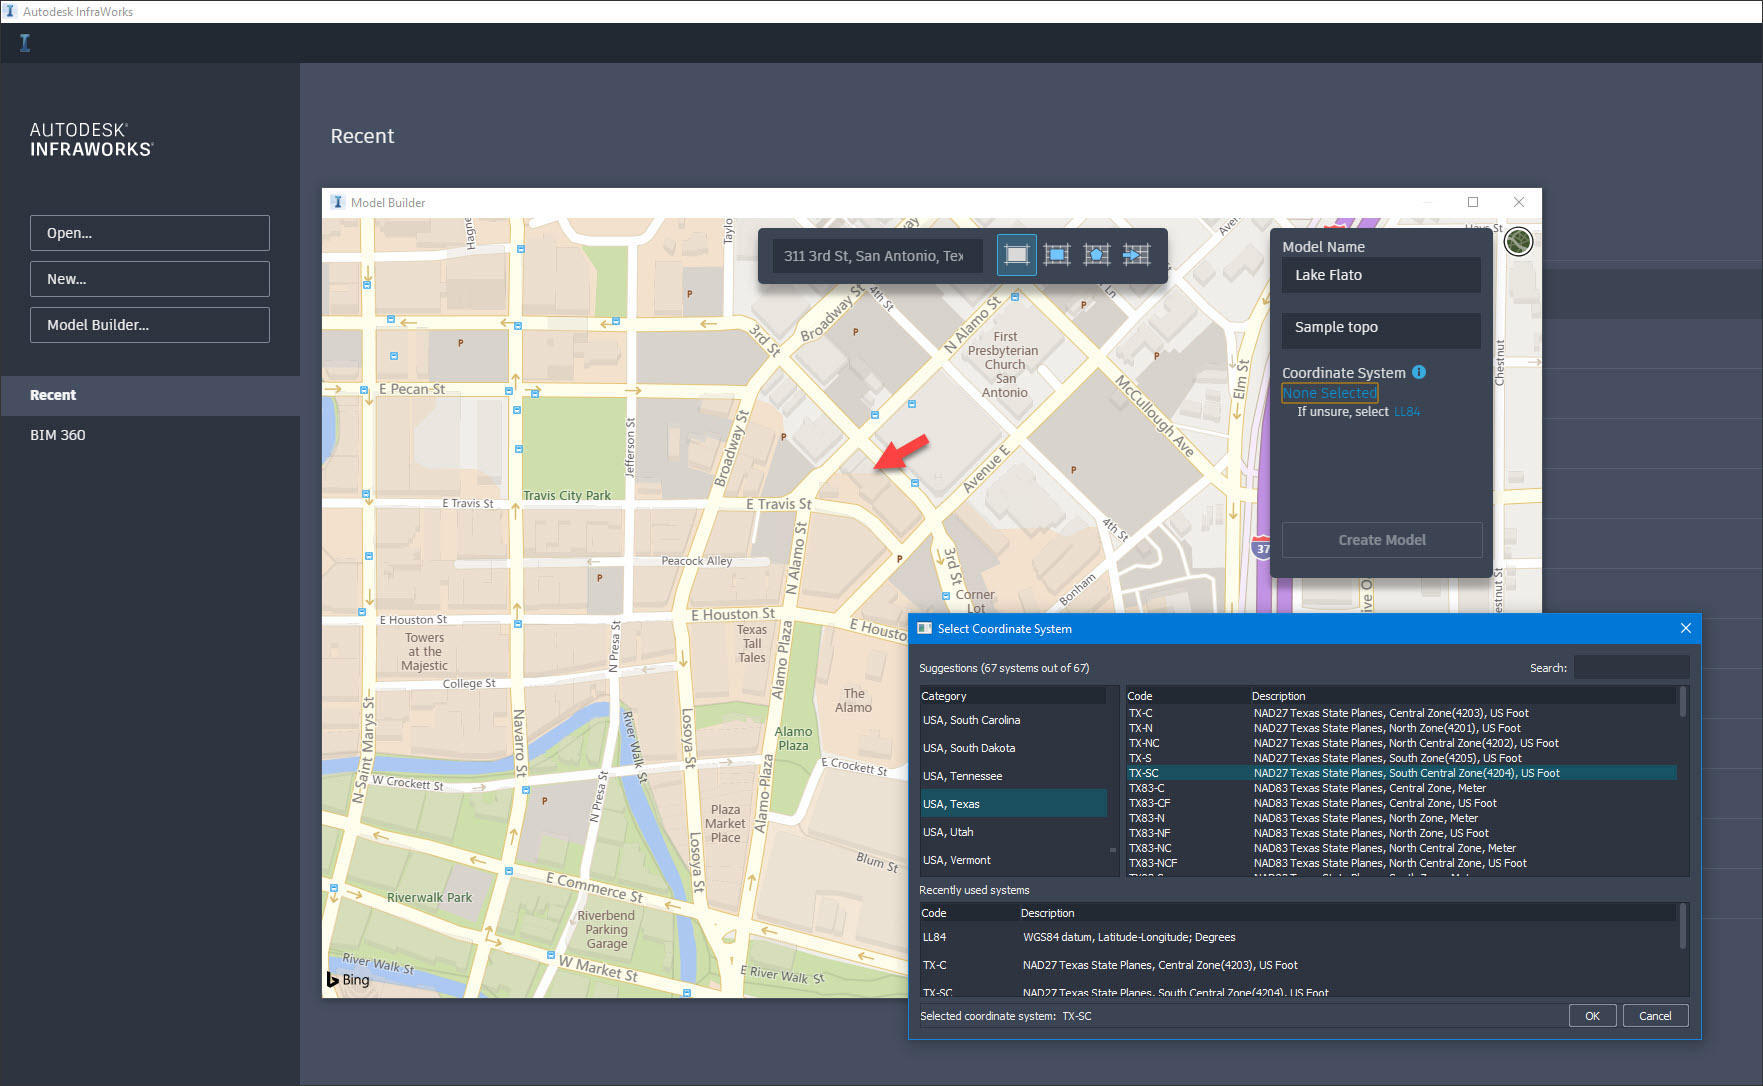Click the Model Builder... button

click(x=149, y=325)
